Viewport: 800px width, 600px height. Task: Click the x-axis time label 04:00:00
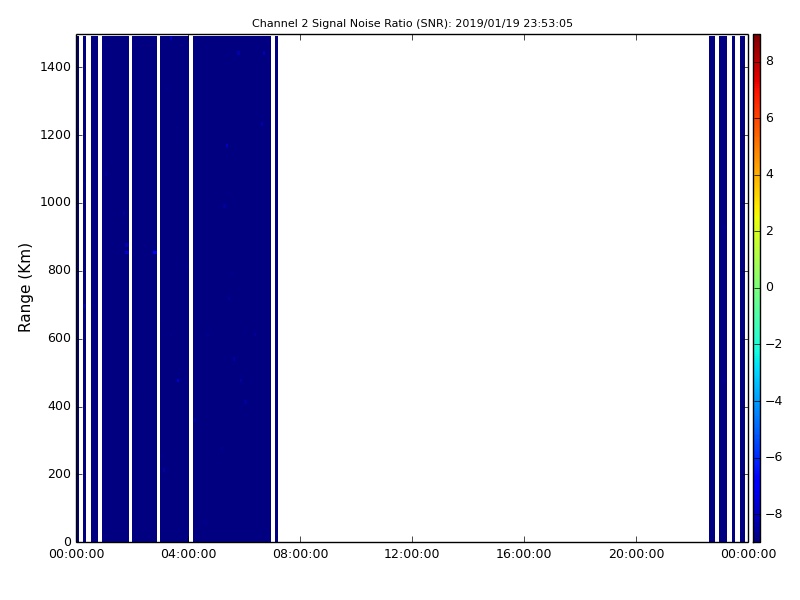[x=189, y=554]
